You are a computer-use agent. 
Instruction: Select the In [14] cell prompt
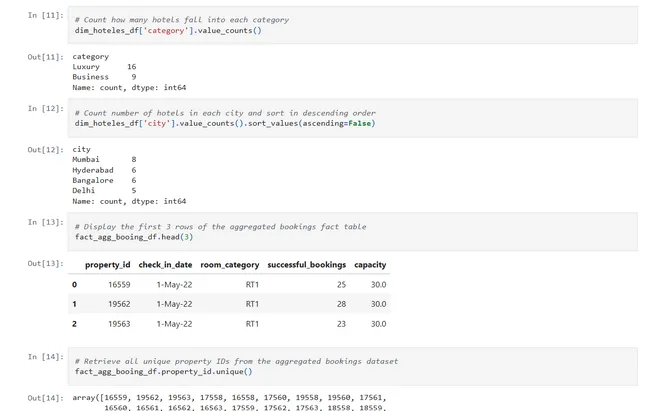(46, 356)
